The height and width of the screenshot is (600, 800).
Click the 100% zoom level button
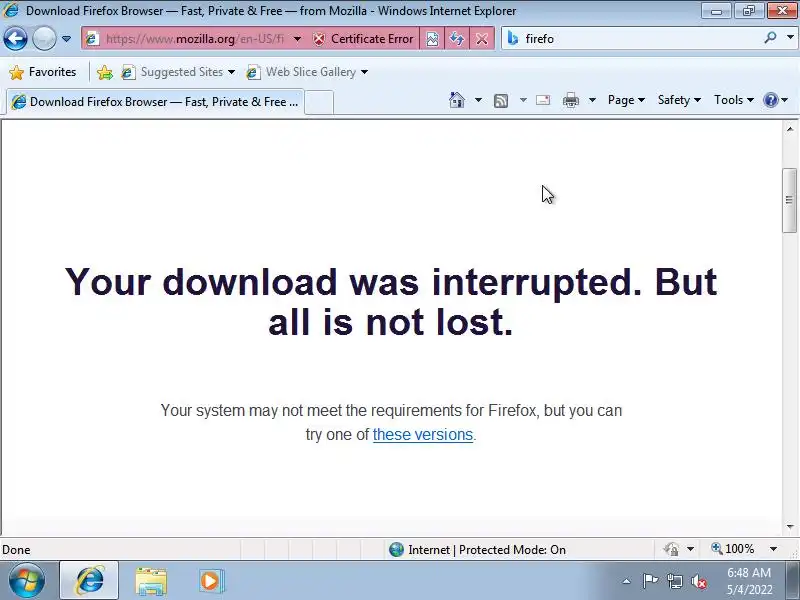pyautogui.click(x=733, y=549)
